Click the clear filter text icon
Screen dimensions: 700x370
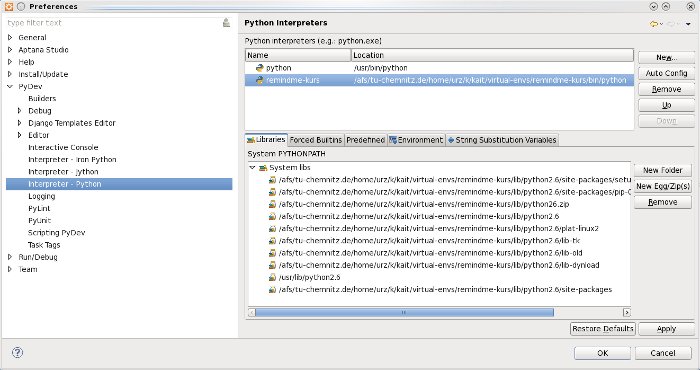tap(226, 23)
